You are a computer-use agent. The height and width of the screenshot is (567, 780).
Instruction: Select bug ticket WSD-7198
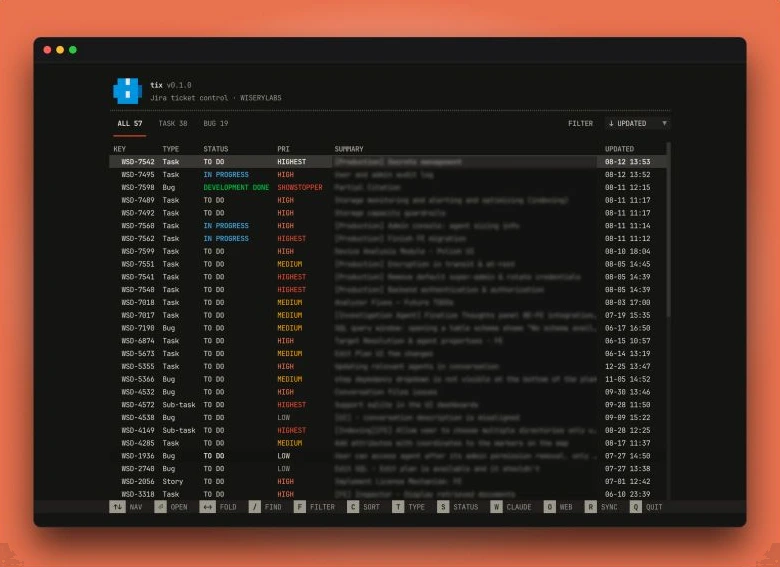pyautogui.click(x=388, y=328)
